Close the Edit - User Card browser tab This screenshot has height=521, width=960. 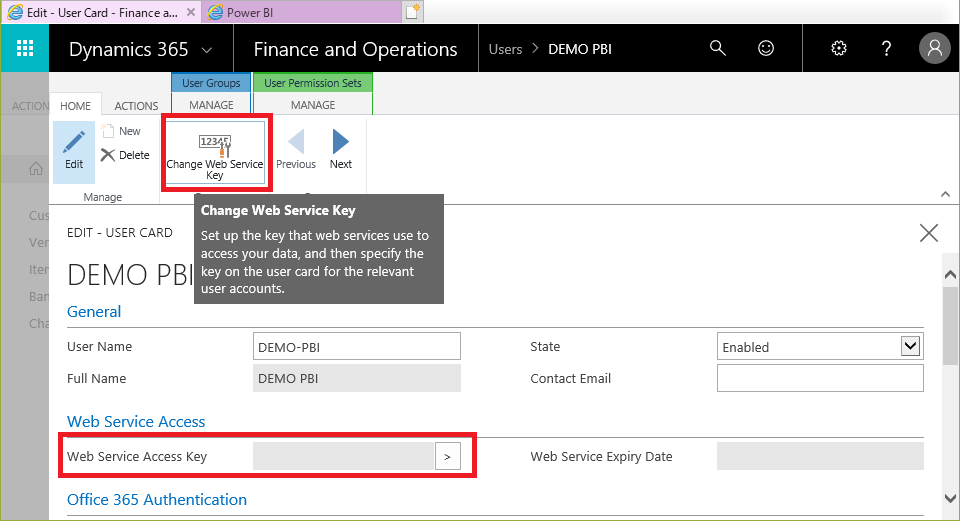coord(191,12)
